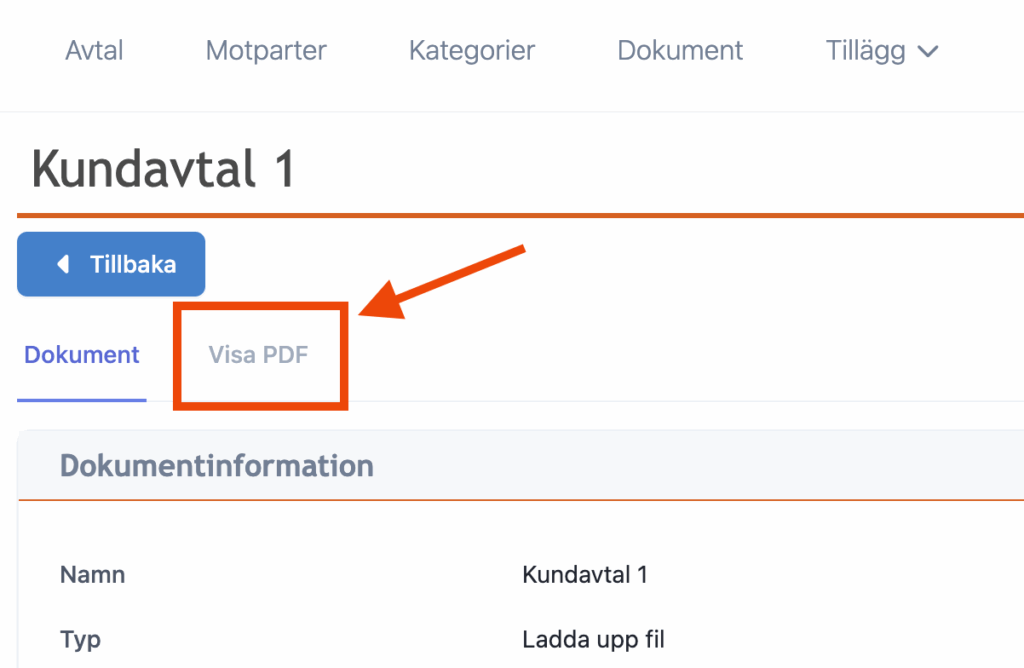The image size is (1024, 668).
Task: Select the Ladda upp fil value
Action: (593, 639)
